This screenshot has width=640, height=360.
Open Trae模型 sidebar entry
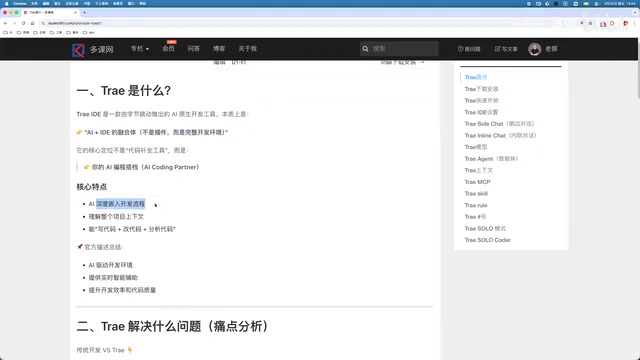(x=476, y=147)
